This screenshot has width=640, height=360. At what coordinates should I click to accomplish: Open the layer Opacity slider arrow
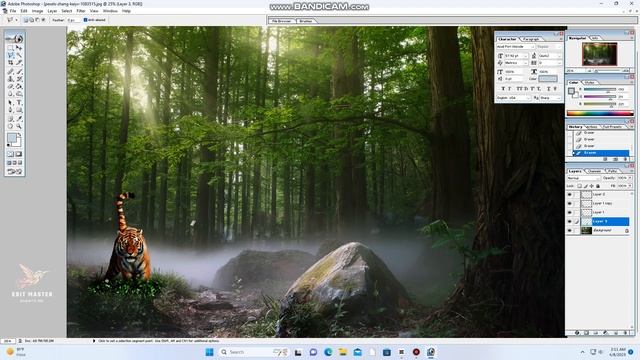pyautogui.click(x=631, y=178)
